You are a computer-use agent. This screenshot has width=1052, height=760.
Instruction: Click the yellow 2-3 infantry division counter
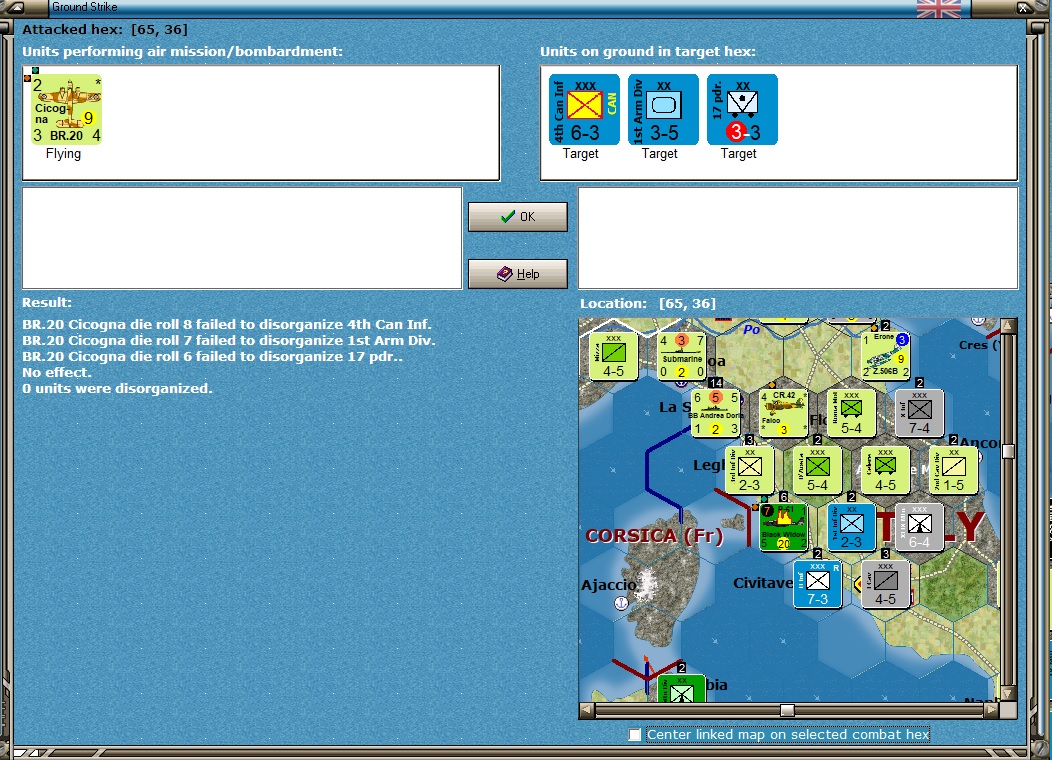click(749, 470)
